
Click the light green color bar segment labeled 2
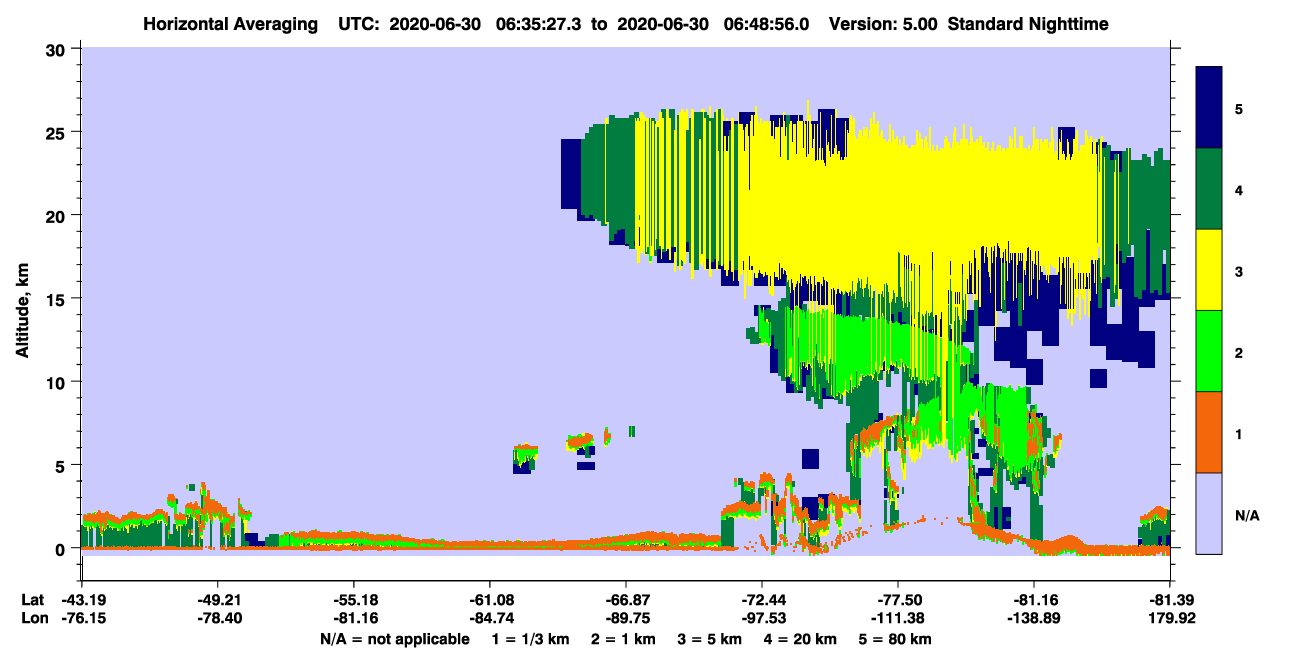[1209, 351]
